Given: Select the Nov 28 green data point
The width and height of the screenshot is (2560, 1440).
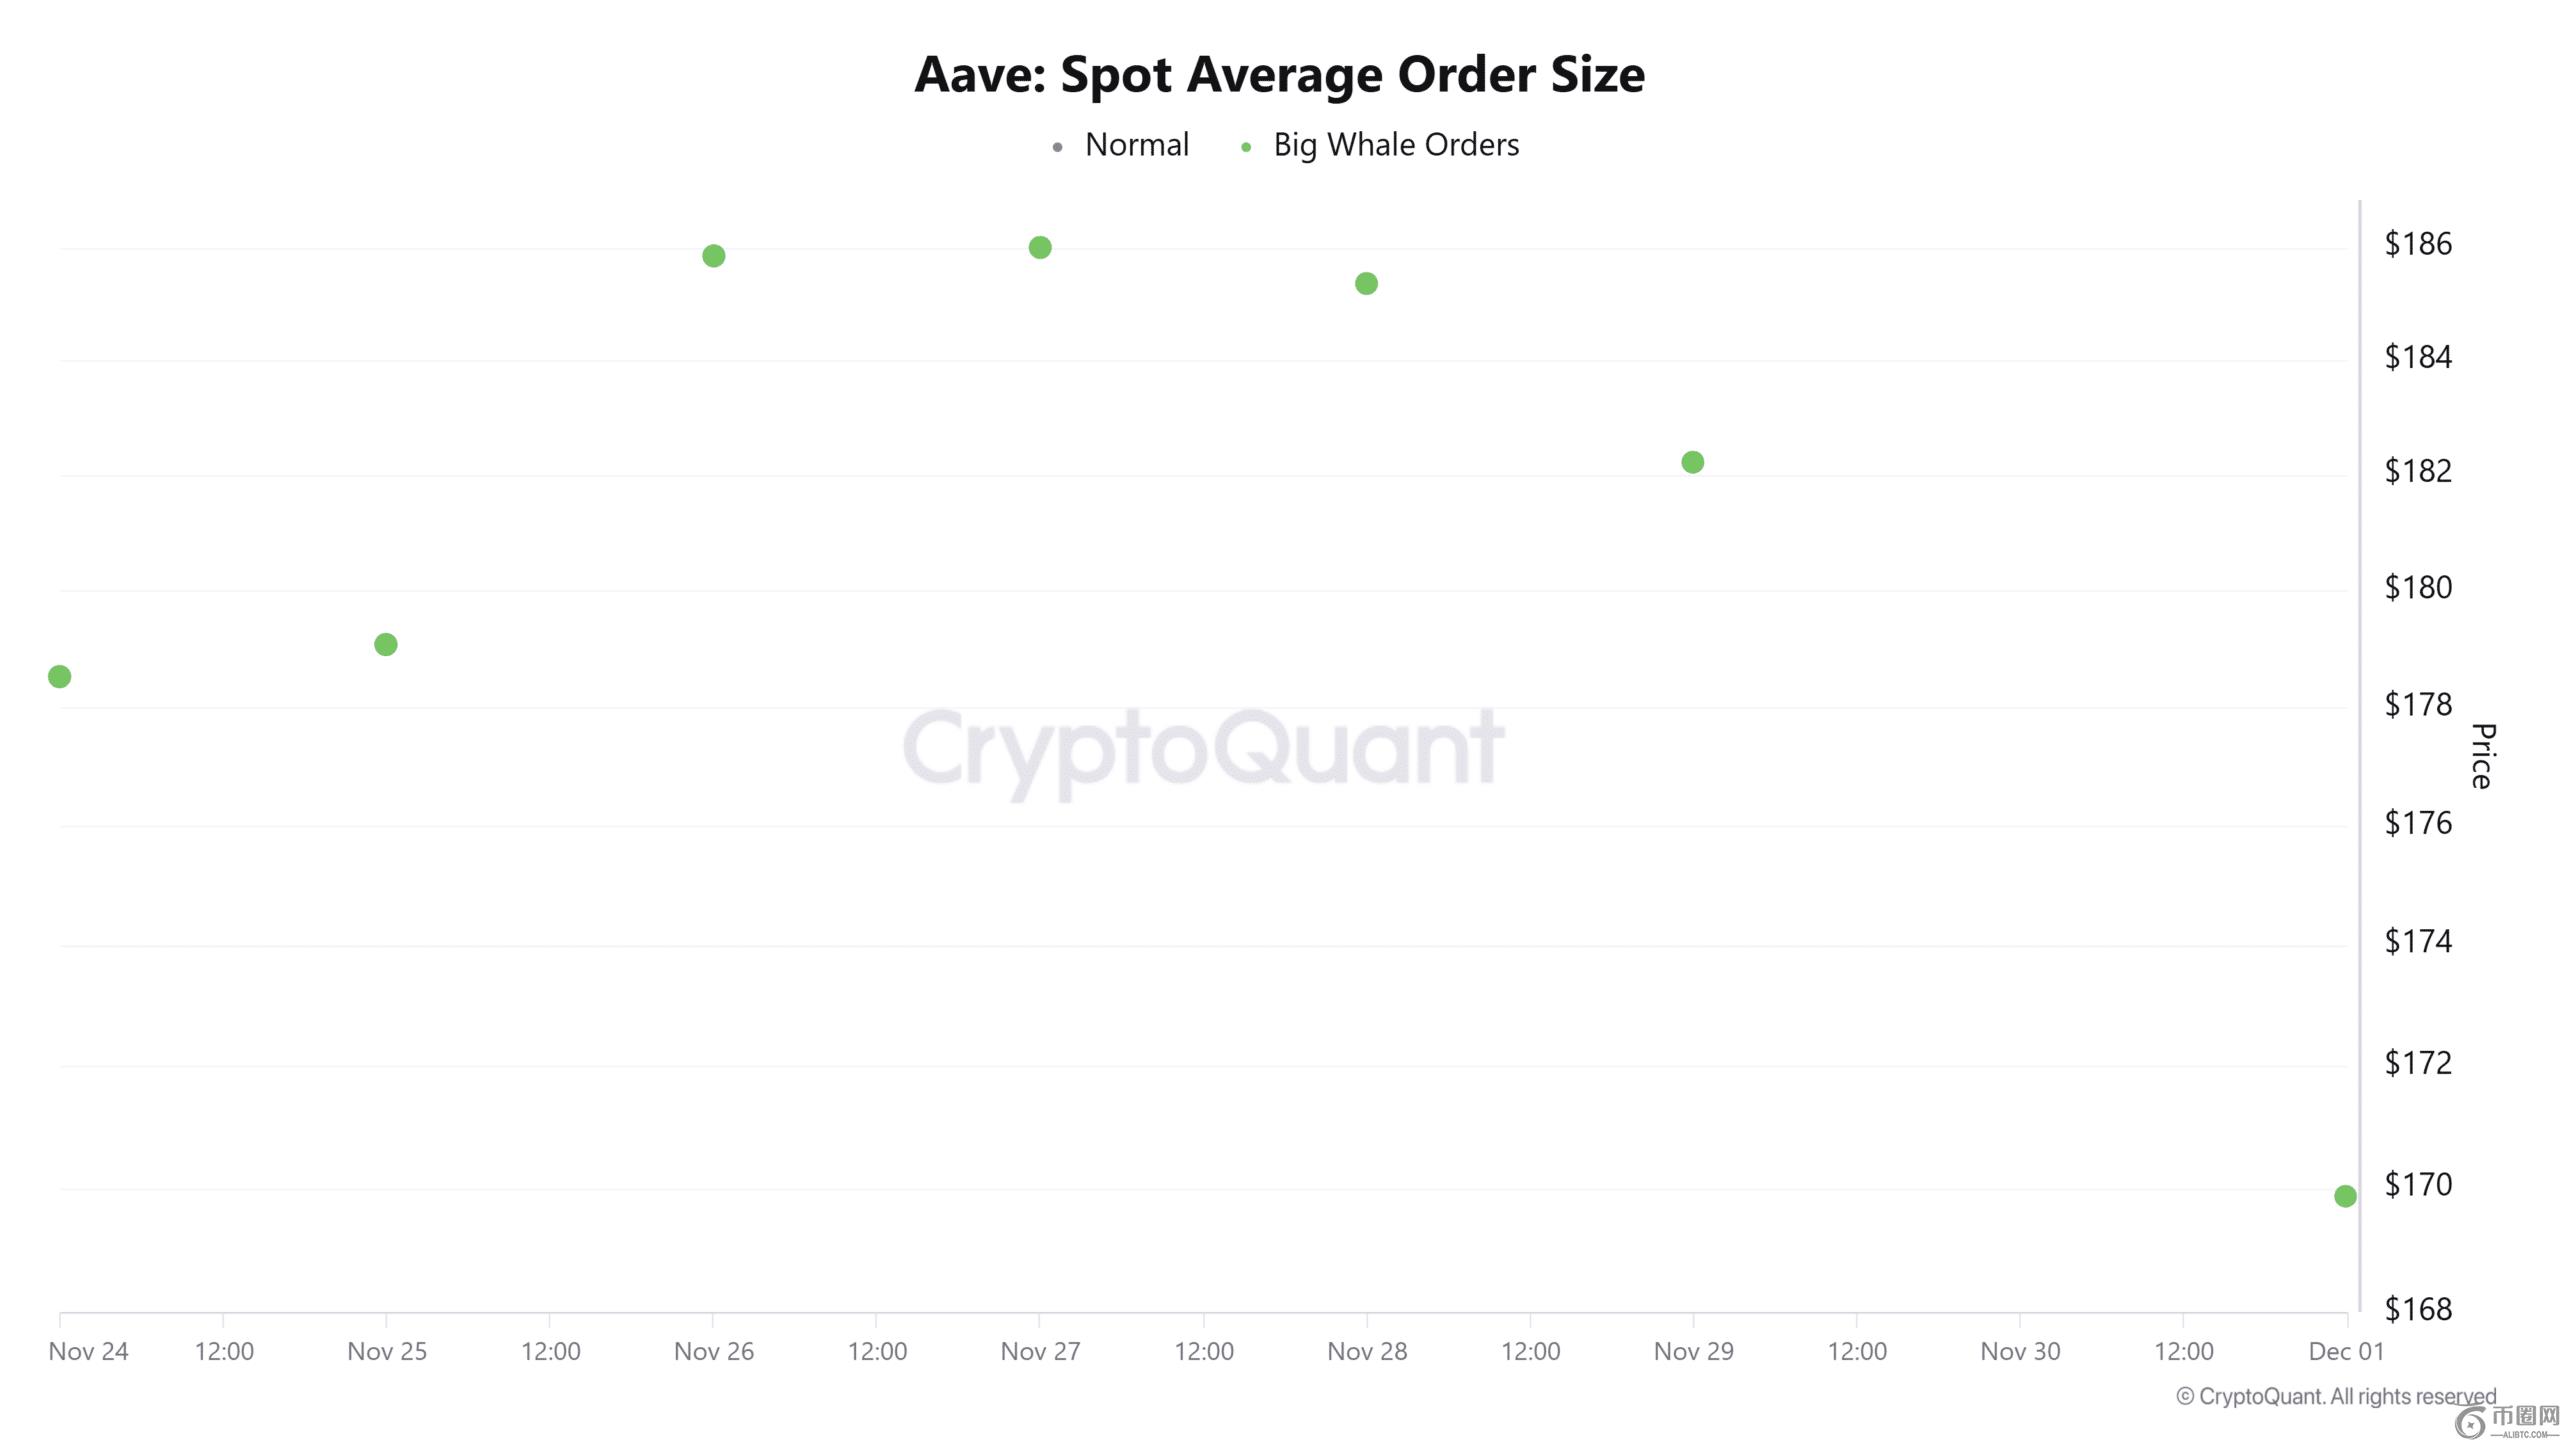Looking at the screenshot, I should pos(1366,284).
